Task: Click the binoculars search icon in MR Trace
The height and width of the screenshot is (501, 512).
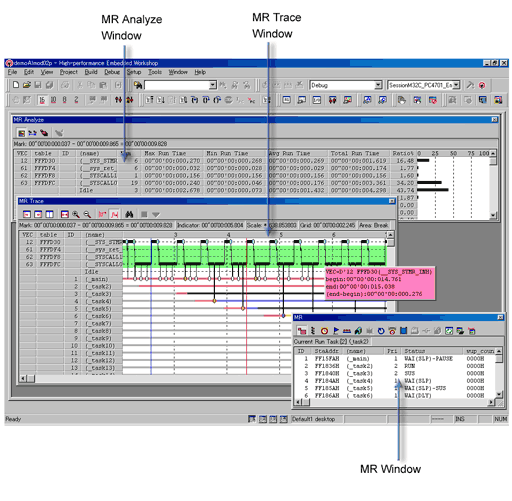Action: point(129,214)
